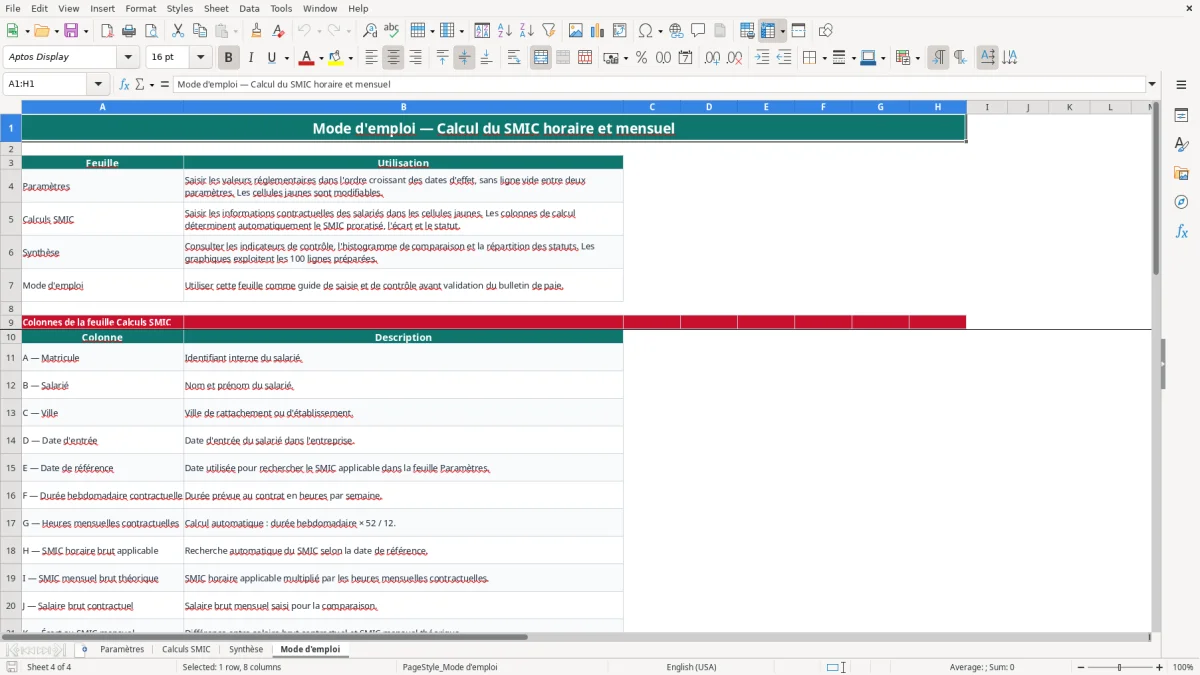This screenshot has width=1200, height=675.
Task: Increase indent icon
Action: pos(762,58)
